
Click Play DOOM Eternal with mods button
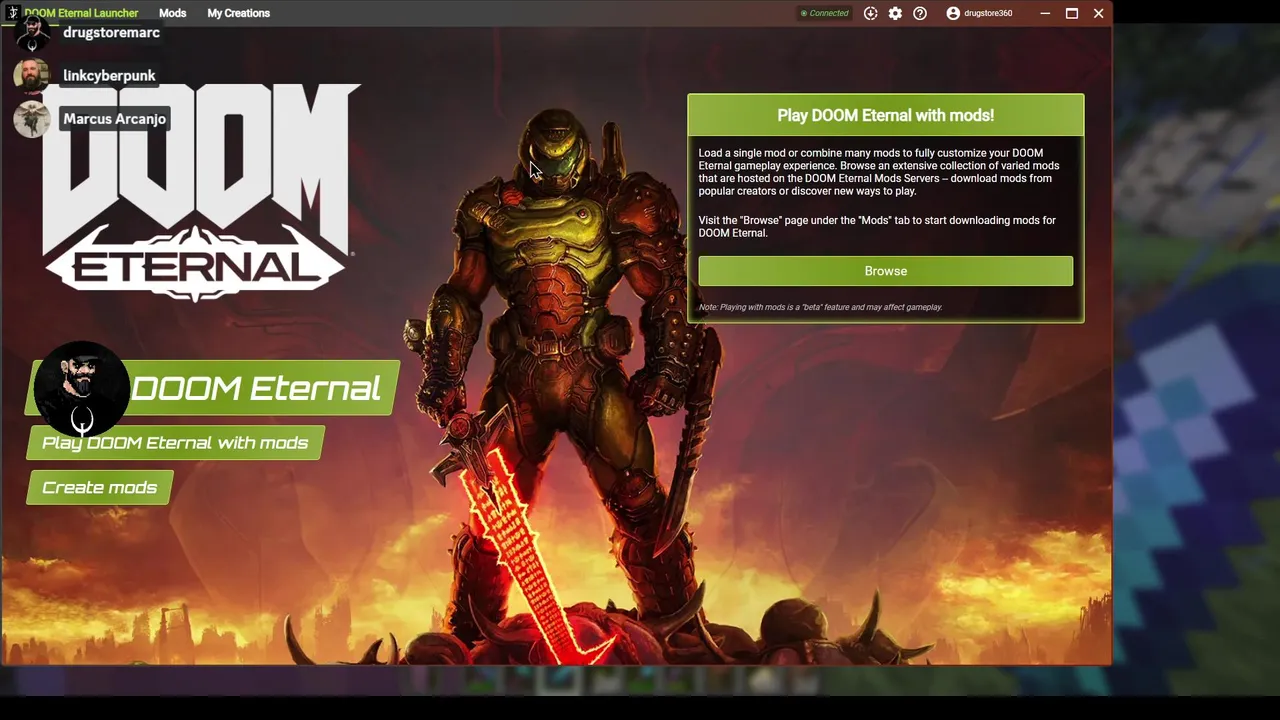175,443
